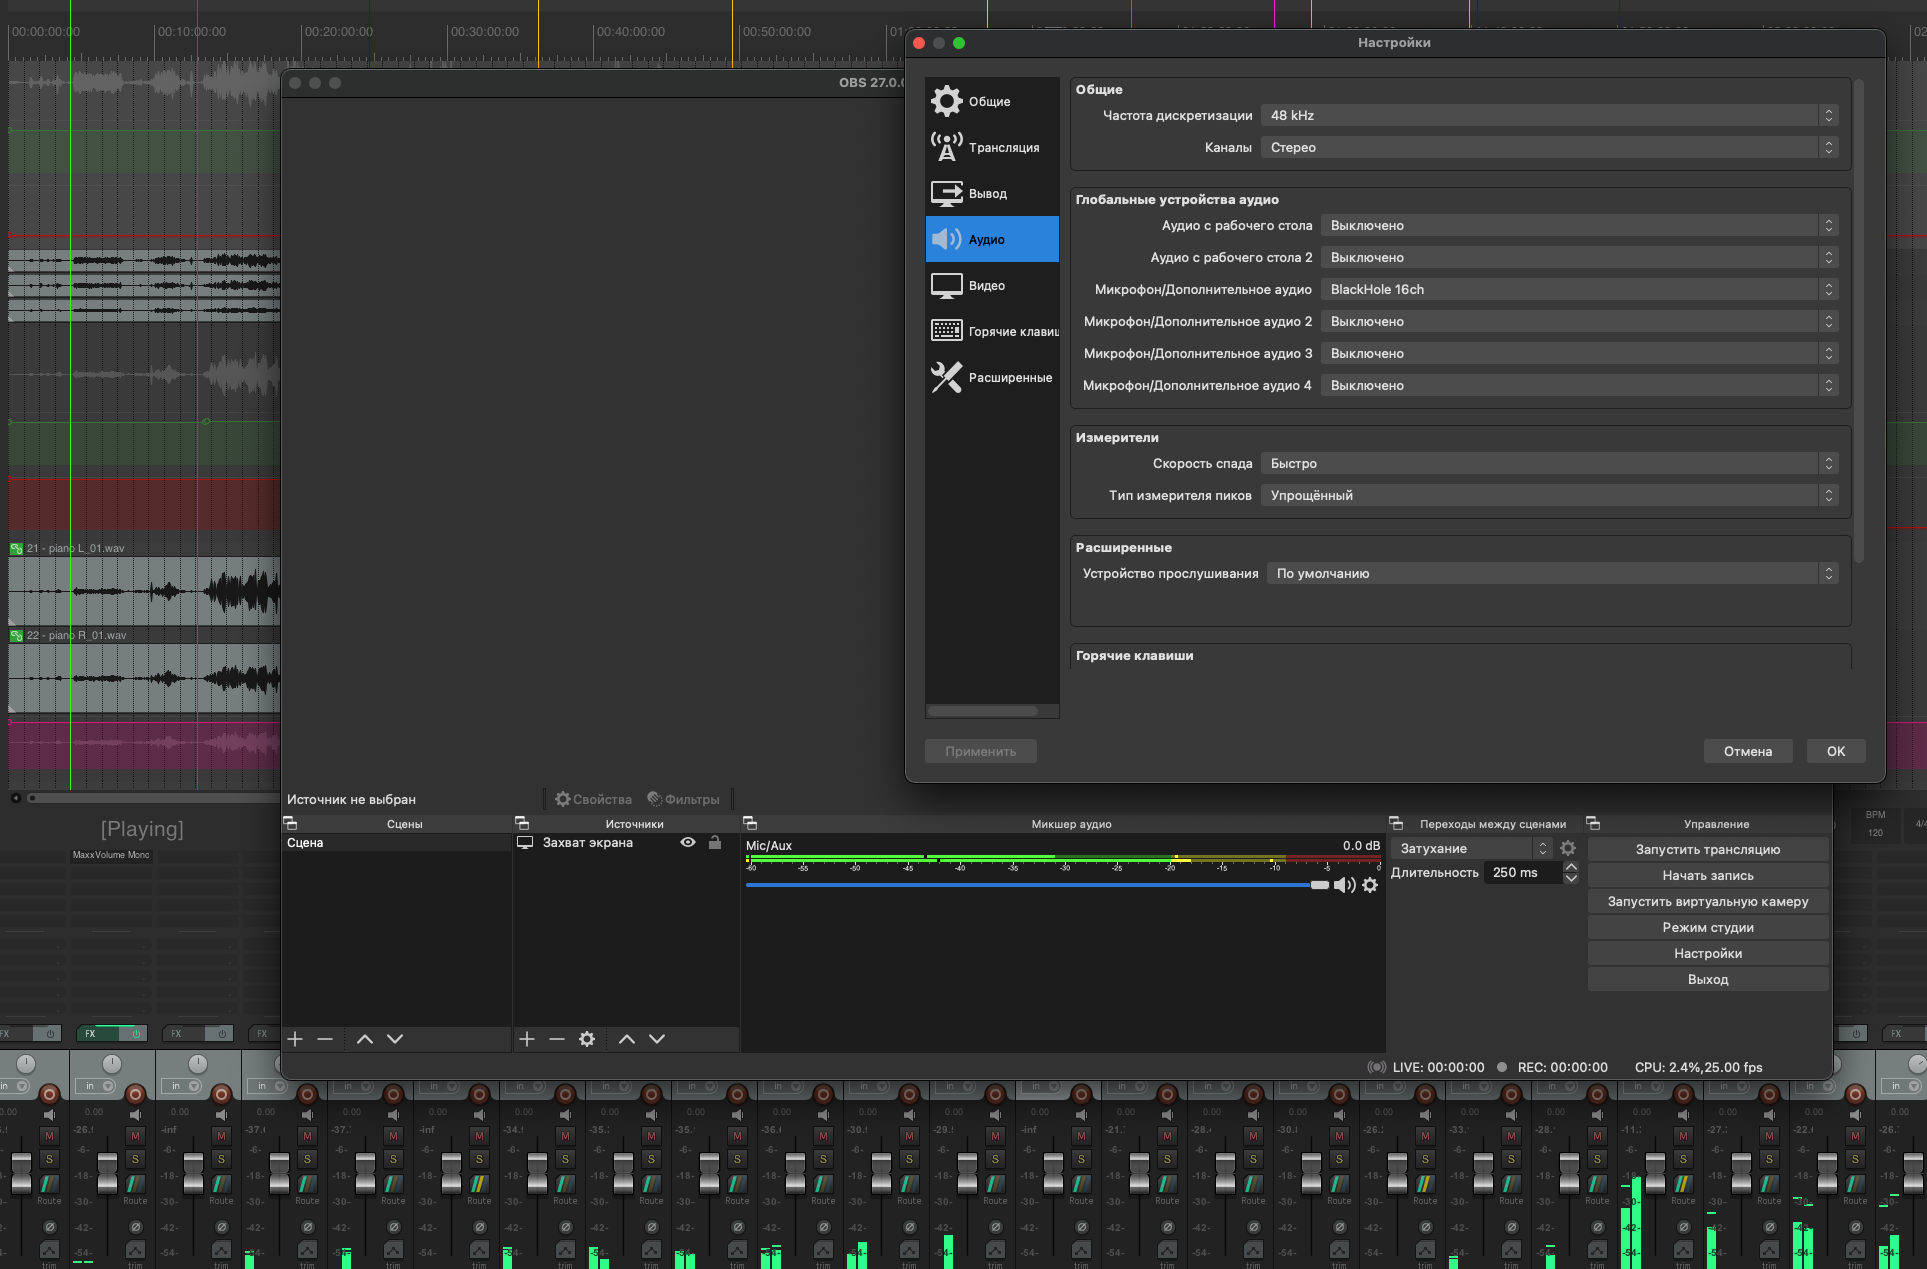Remove source with minus icon
The width and height of the screenshot is (1927, 1269).
[x=557, y=1039]
